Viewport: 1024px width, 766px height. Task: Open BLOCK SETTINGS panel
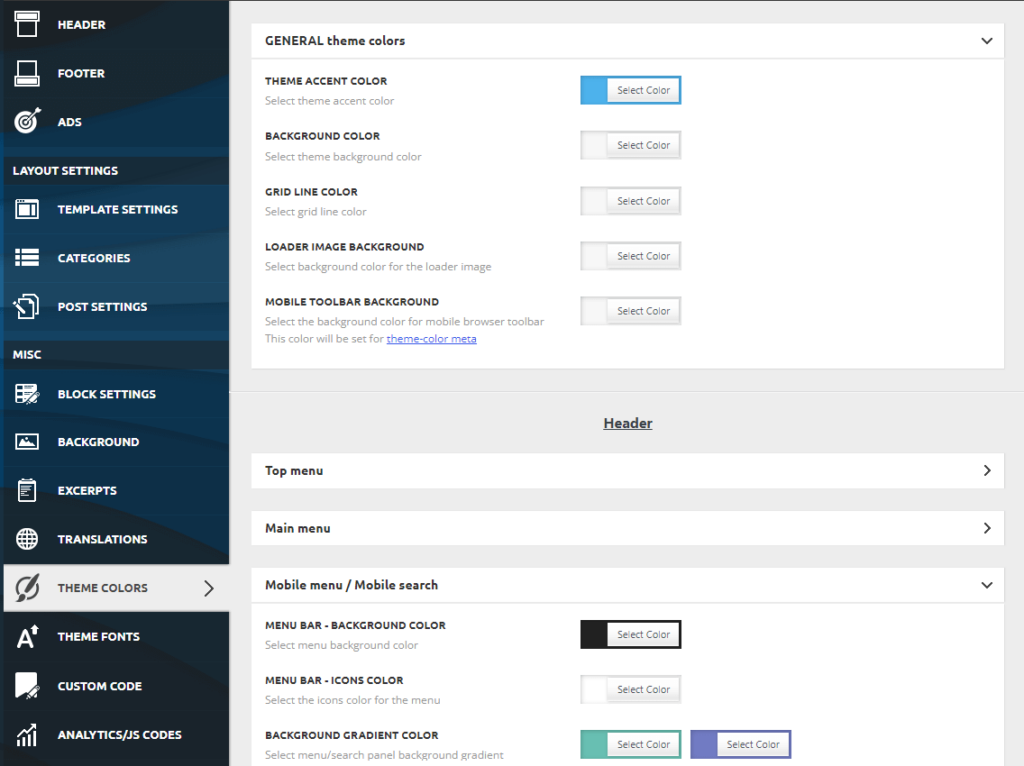116,394
